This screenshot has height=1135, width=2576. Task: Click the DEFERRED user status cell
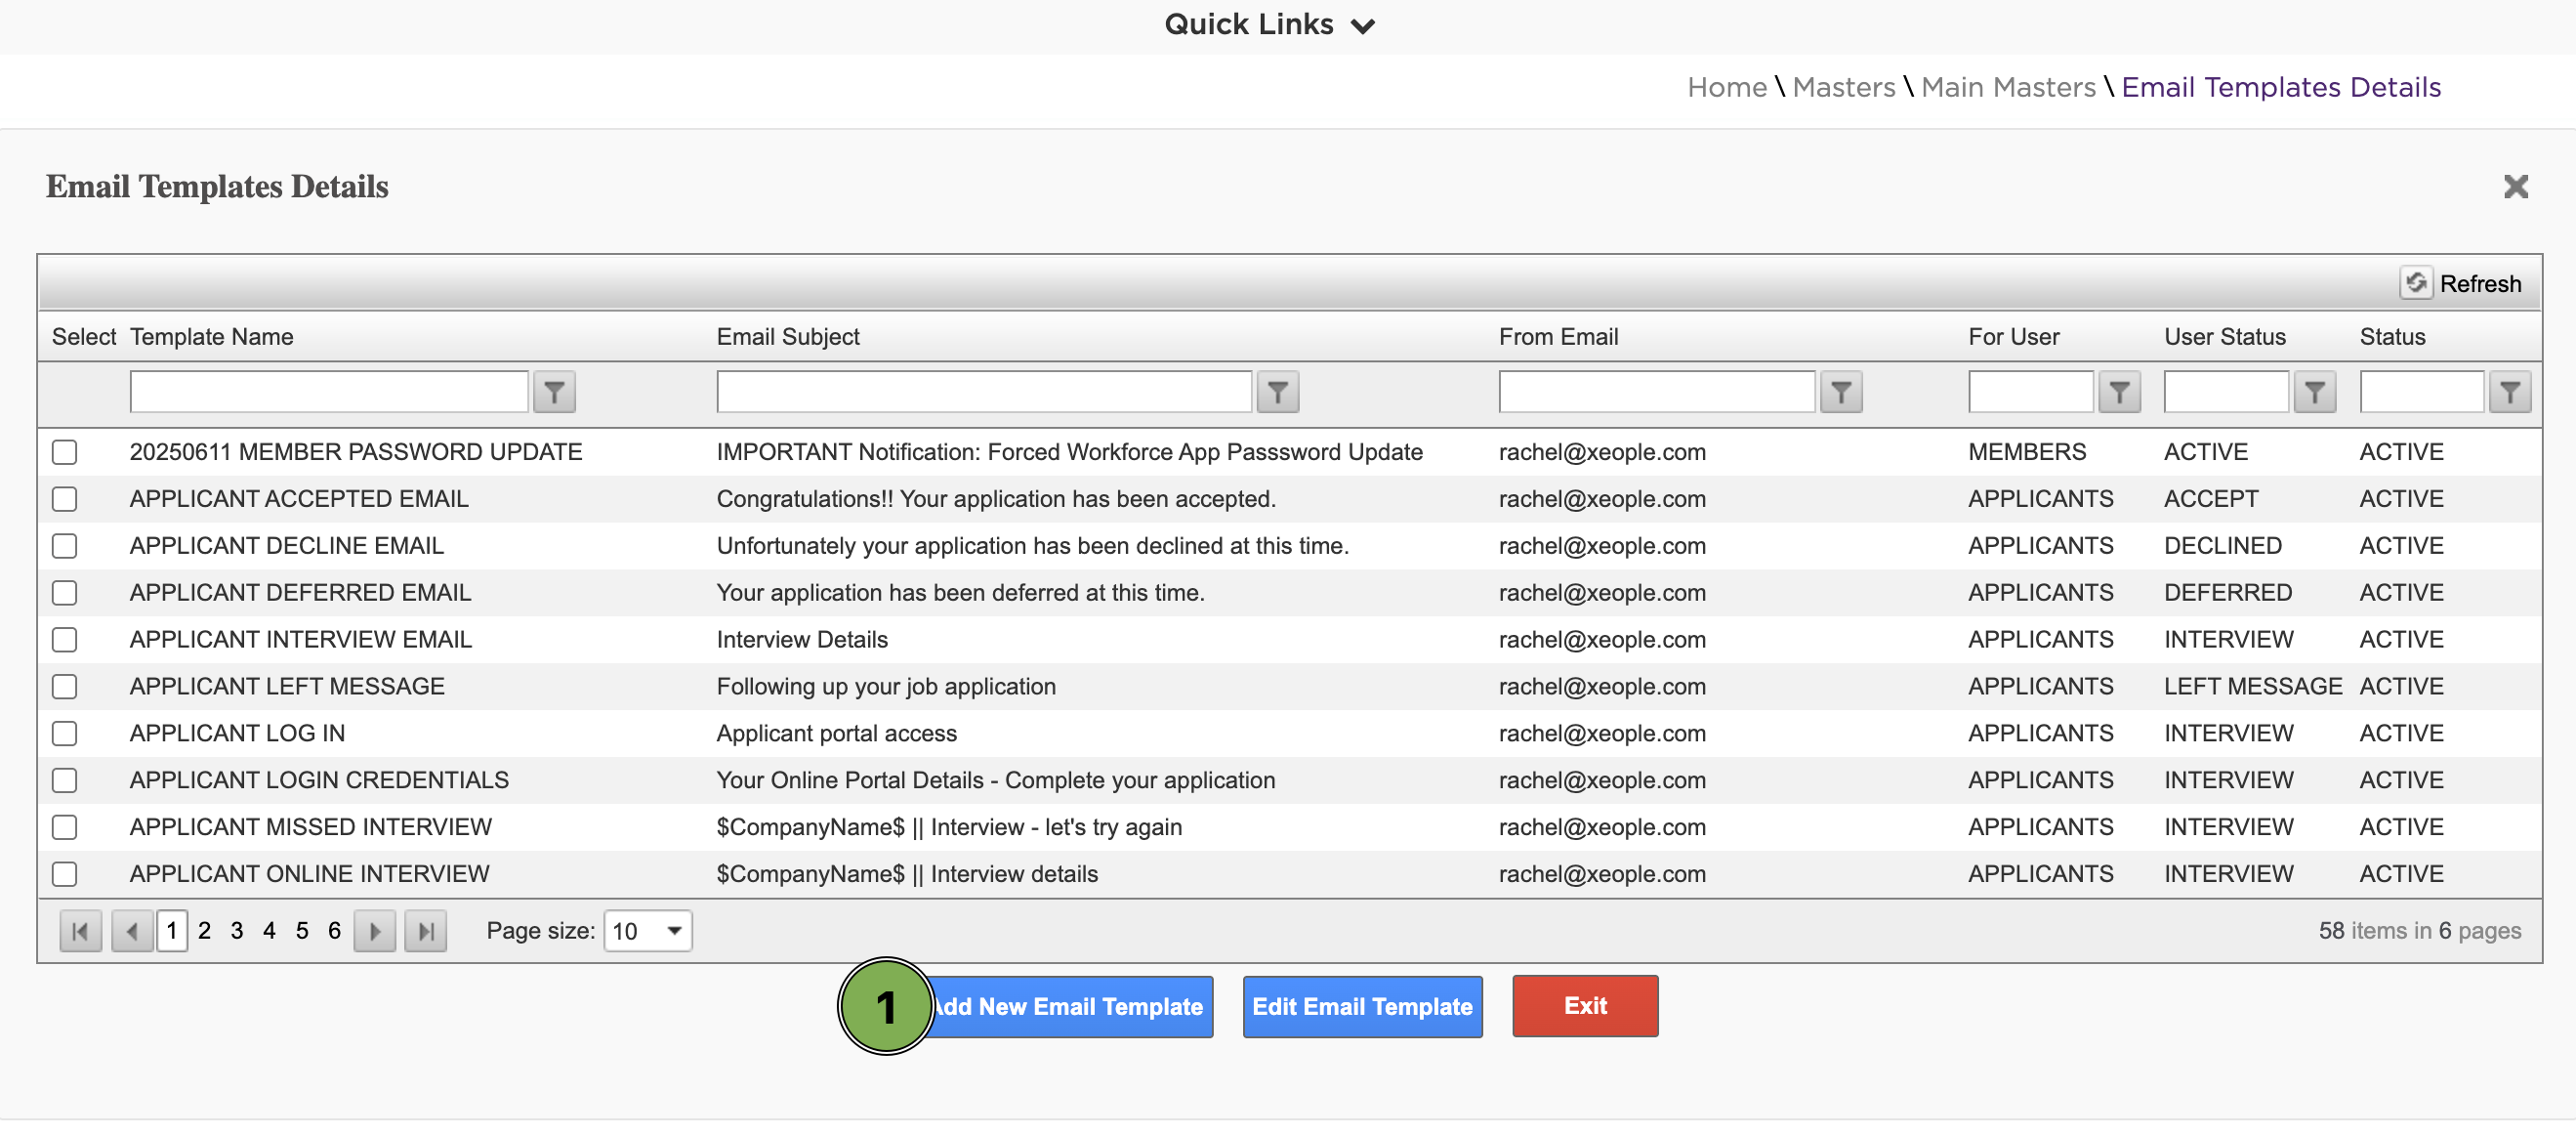coord(2228,593)
